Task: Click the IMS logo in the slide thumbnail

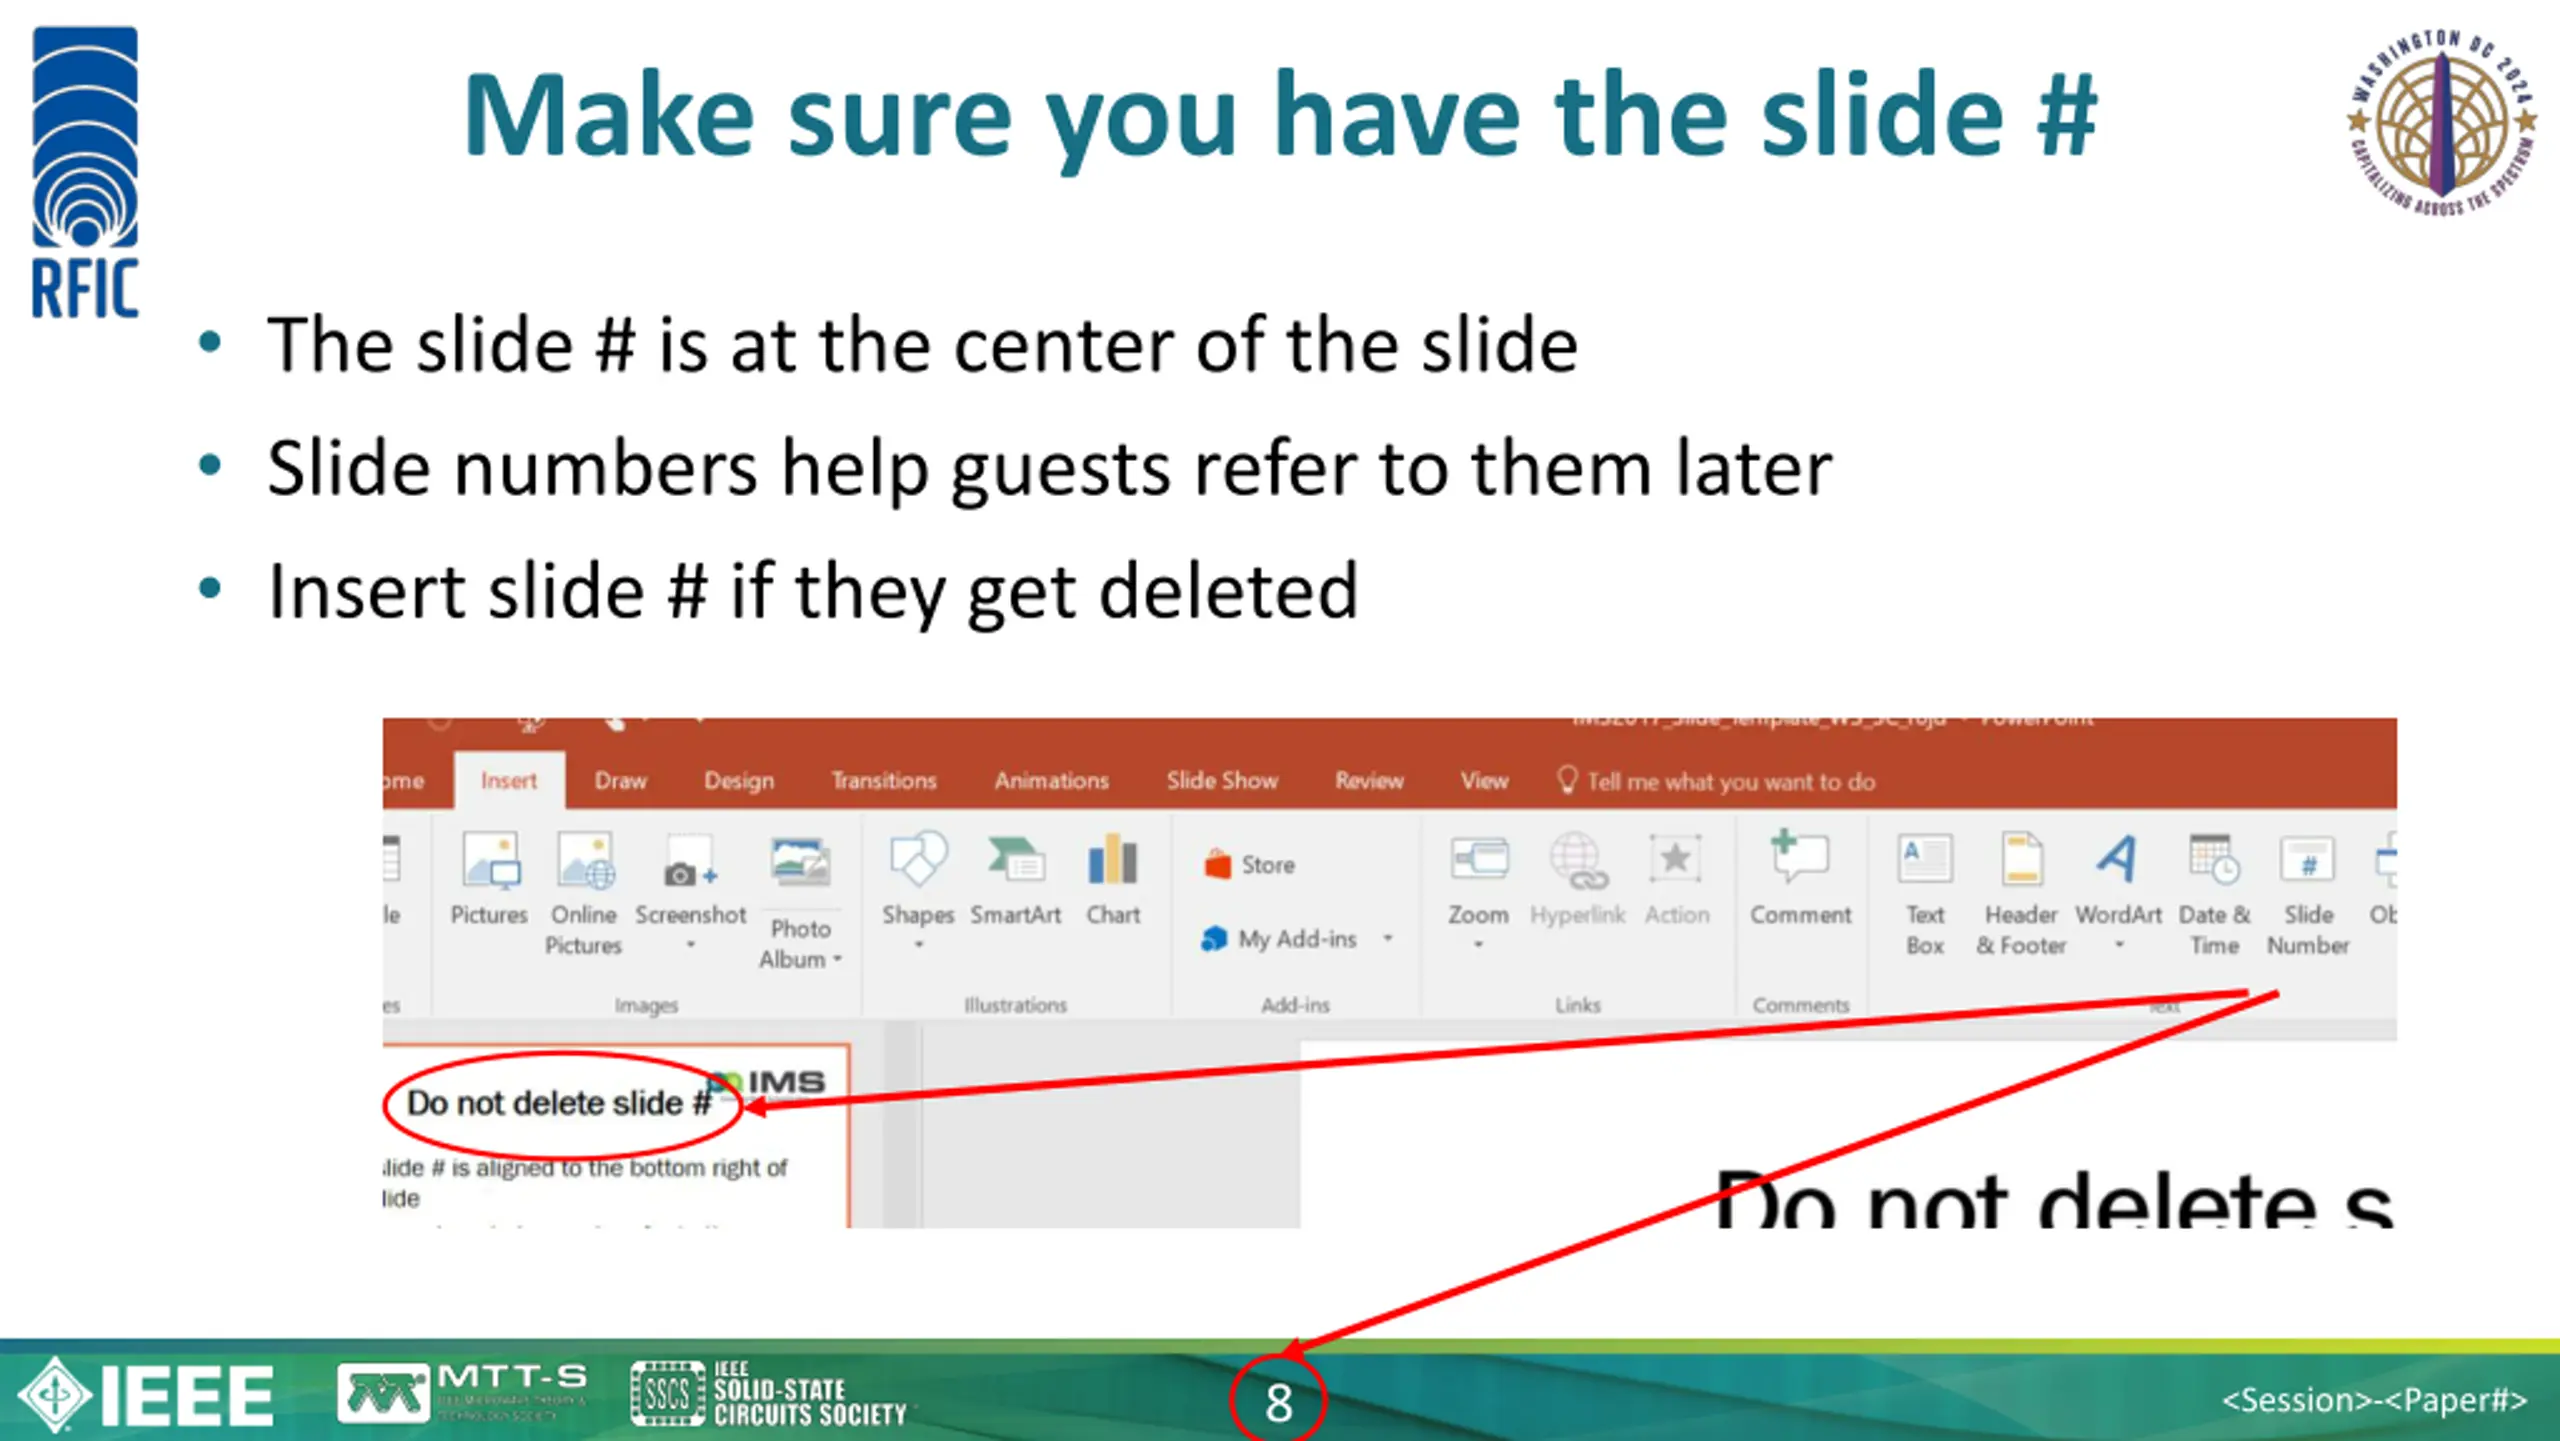Action: [x=768, y=1082]
